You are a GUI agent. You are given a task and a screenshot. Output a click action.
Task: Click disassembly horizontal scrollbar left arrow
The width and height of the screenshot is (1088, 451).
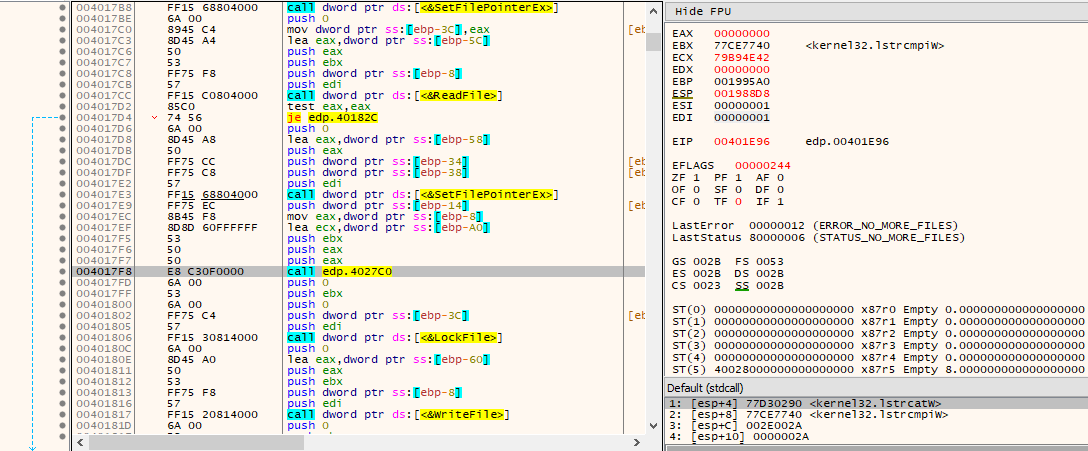(82, 441)
